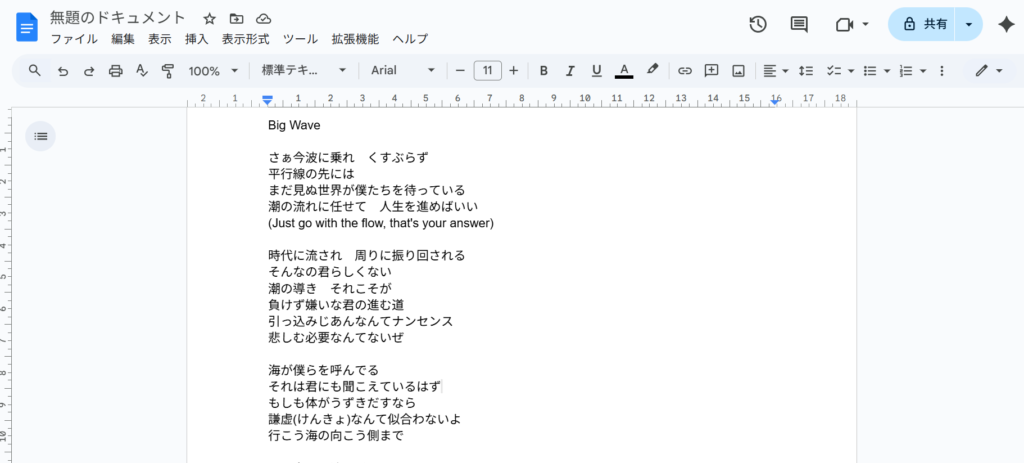The height and width of the screenshot is (463, 1024).
Task: Open the 100% zoom dropdown
Action: point(213,71)
